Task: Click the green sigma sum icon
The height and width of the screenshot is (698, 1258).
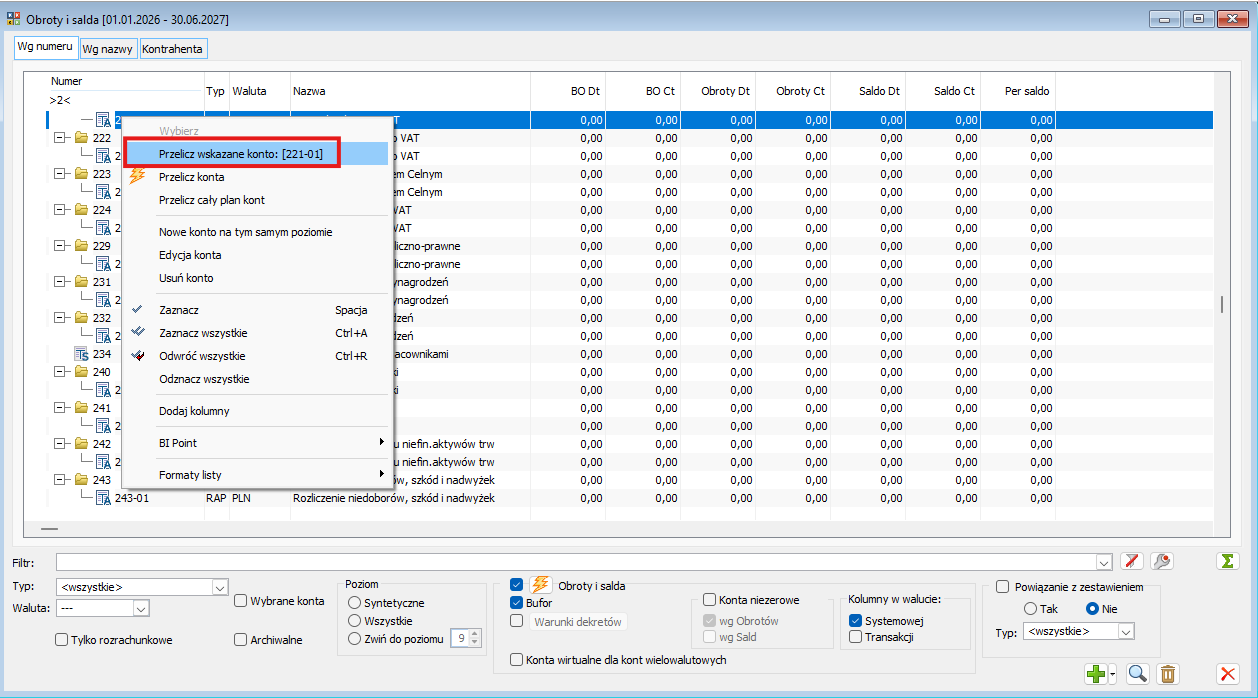Action: tap(1227, 561)
